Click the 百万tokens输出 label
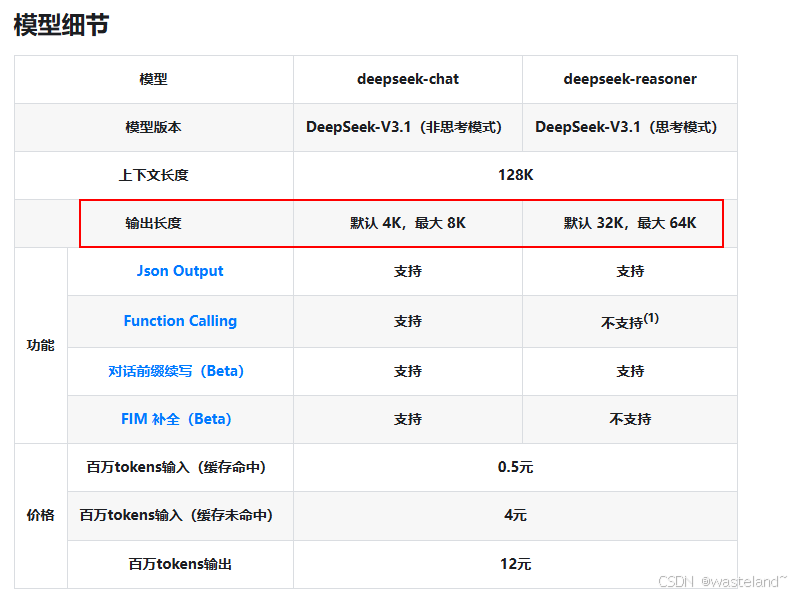805x597 pixels. click(180, 564)
